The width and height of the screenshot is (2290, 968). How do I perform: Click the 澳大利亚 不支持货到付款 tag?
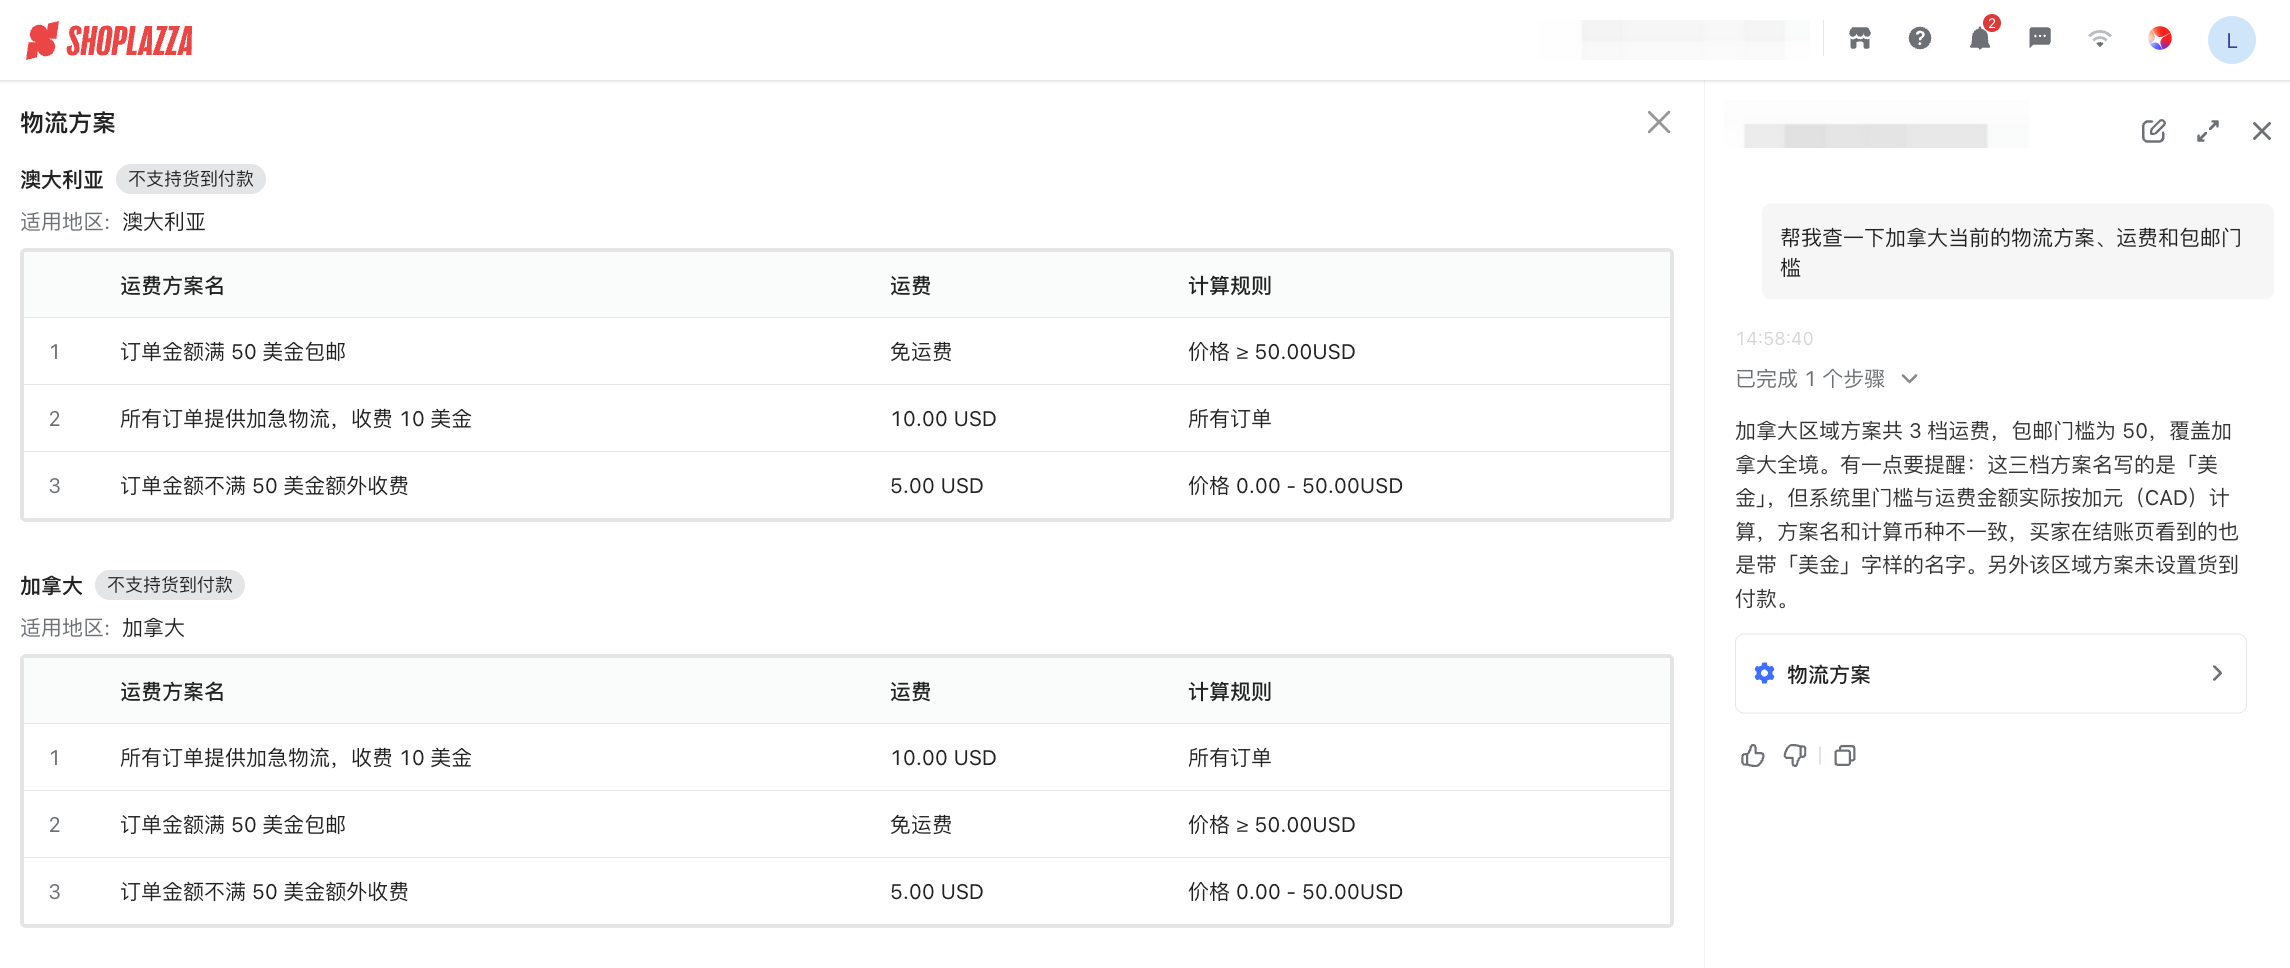coord(191,179)
